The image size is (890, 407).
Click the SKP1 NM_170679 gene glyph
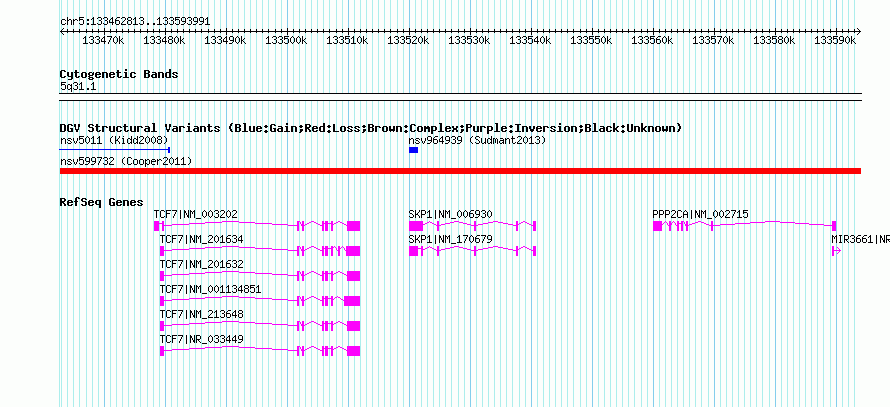[472, 251]
